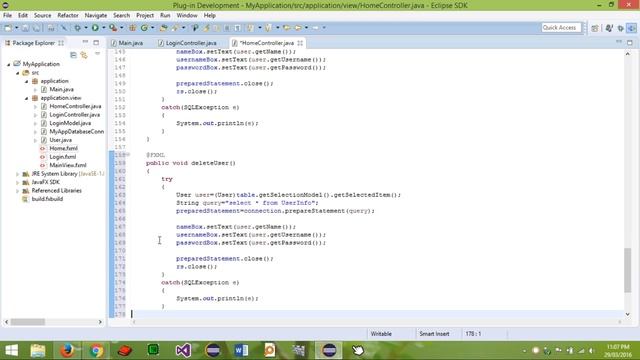
Task: Open the Navigate menu
Action: pyautogui.click(x=96, y=15)
